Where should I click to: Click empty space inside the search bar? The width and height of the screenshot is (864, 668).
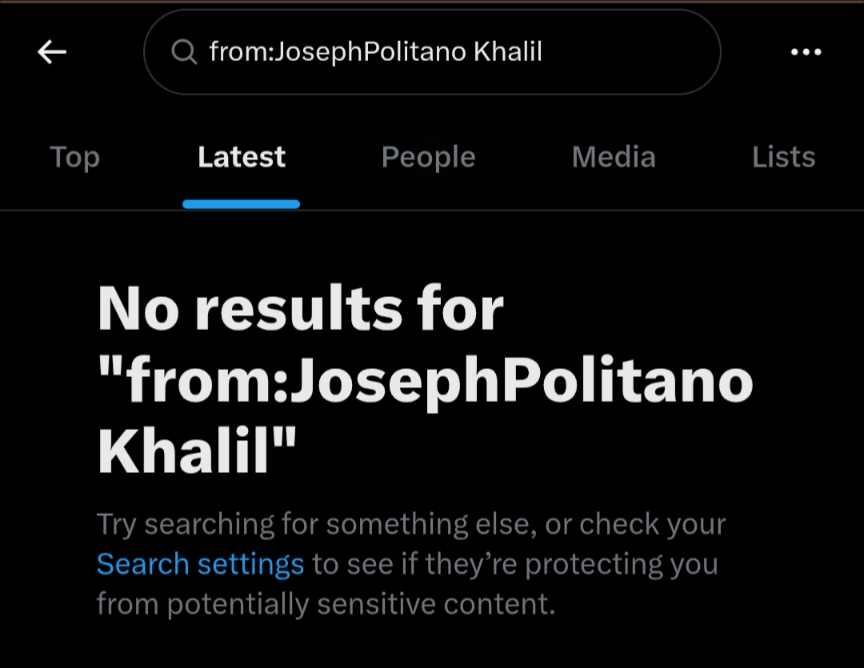coord(630,52)
